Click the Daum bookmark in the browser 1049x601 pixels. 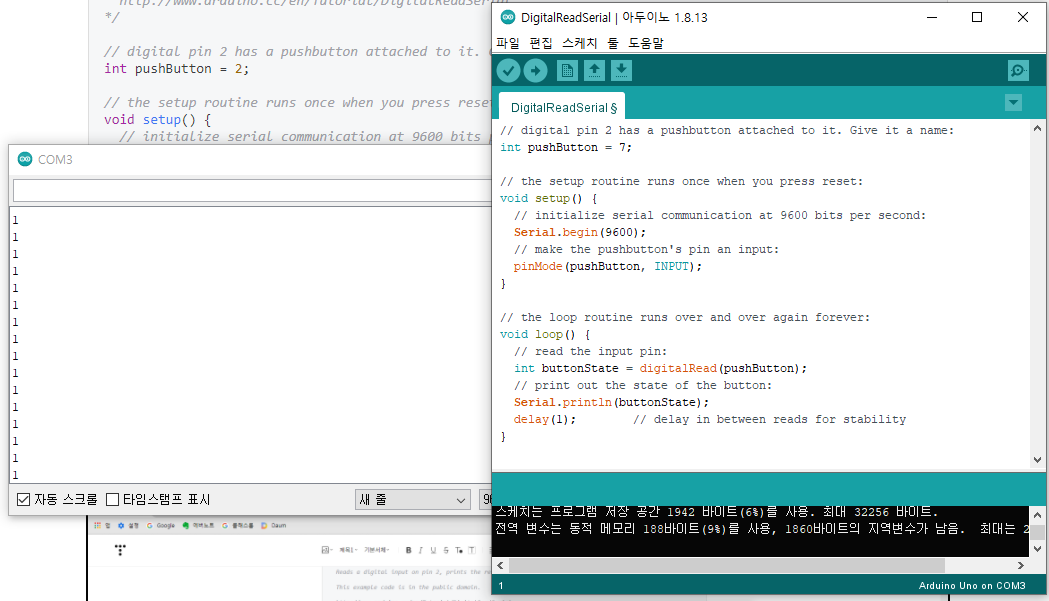[x=274, y=525]
